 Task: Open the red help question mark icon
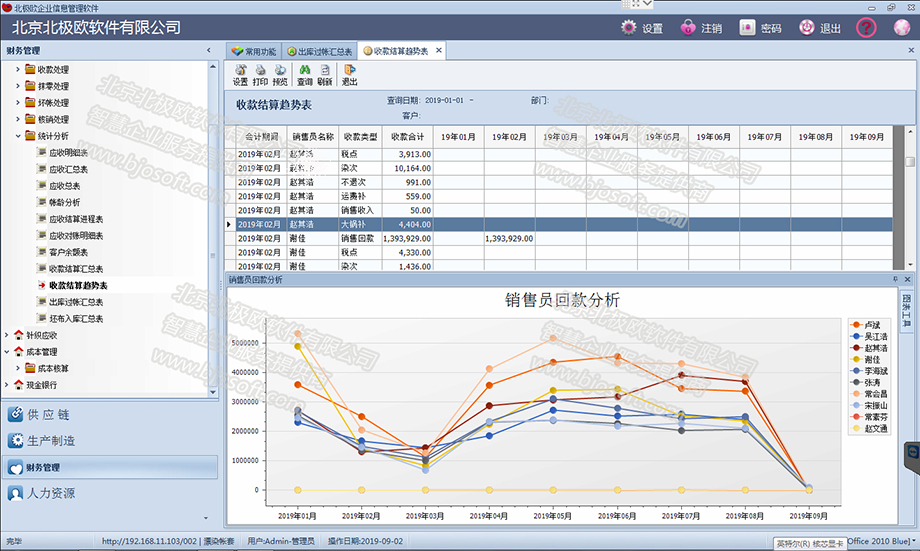pos(866,28)
